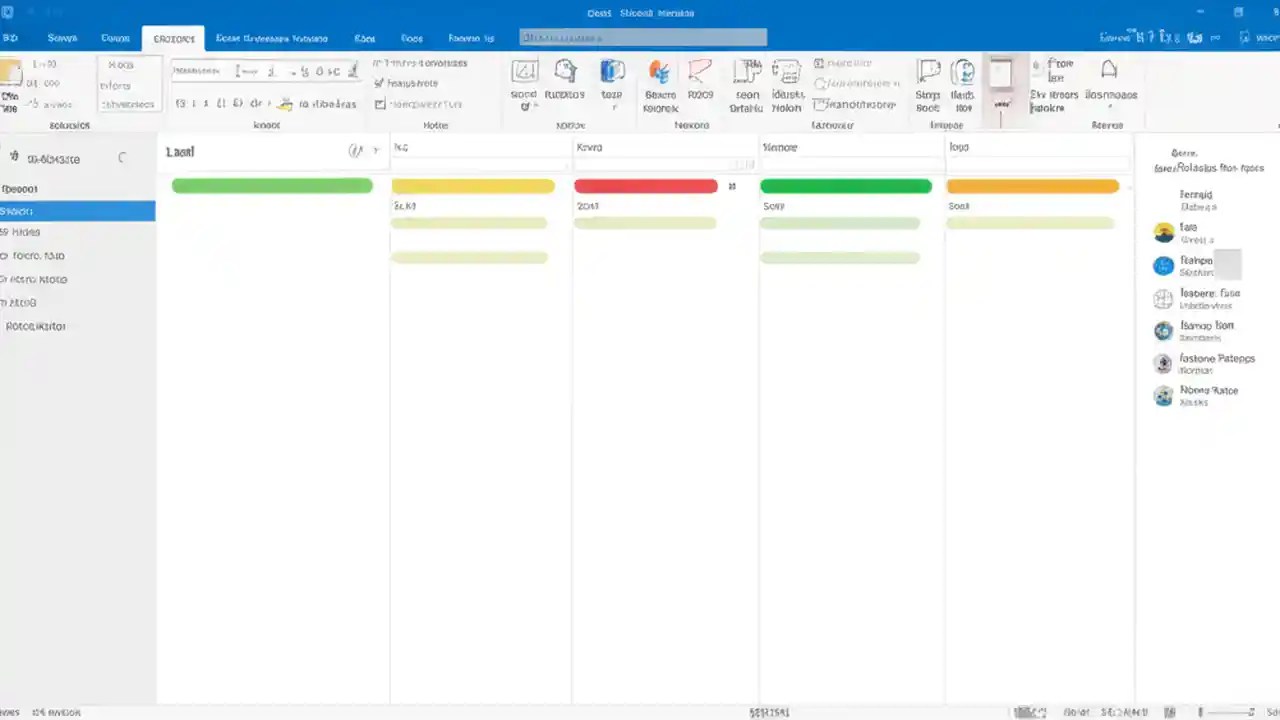
Task: Open the leftmost File menu tab
Action: tap(10, 38)
